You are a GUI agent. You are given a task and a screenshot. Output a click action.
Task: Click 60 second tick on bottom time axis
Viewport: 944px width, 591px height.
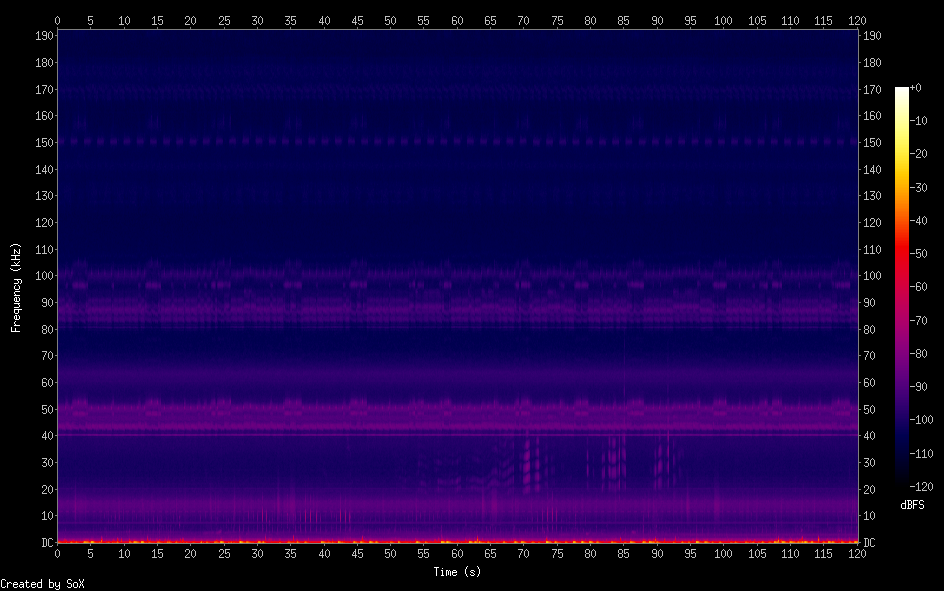457,553
